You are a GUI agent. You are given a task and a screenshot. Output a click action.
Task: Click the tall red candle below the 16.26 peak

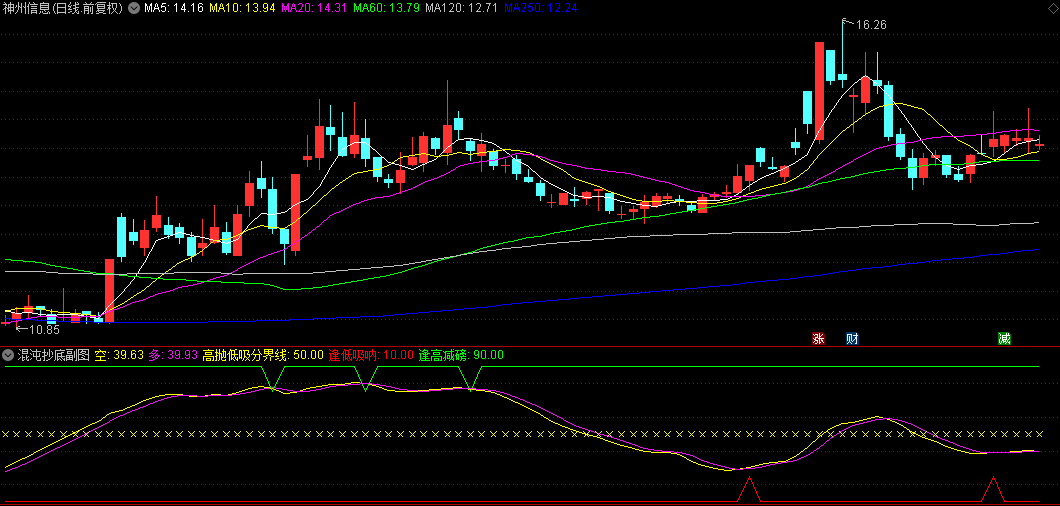819,91
